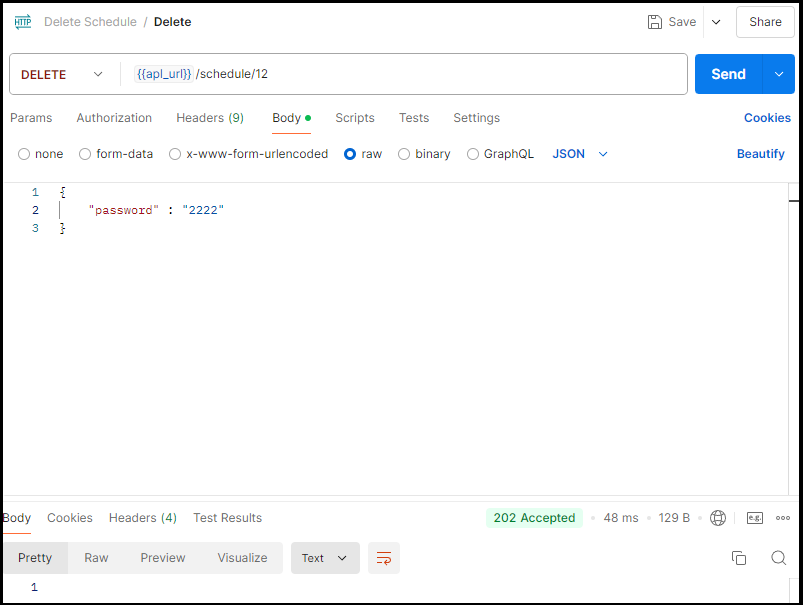The image size is (803, 605).
Task: Select the none body type radio
Action: click(x=24, y=154)
